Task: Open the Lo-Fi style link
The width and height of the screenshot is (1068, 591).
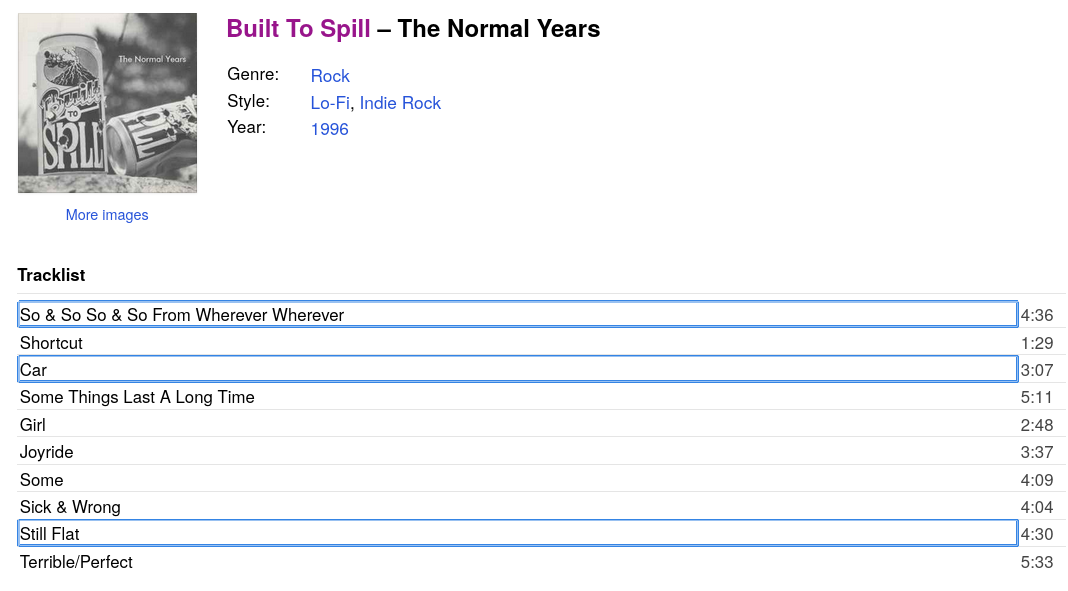Action: click(330, 103)
